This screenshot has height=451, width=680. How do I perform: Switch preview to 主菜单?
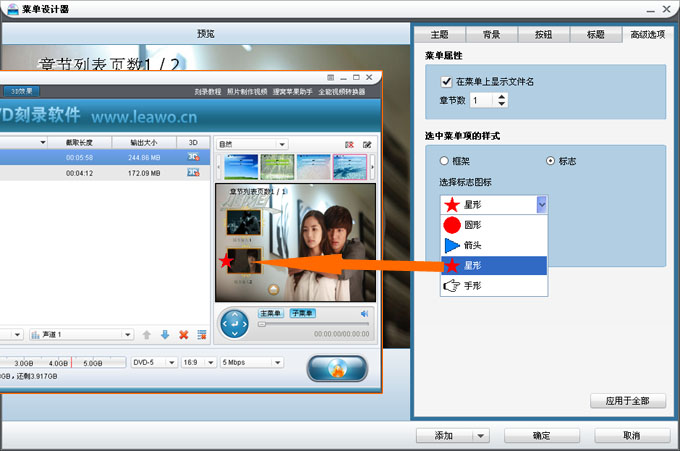coord(270,313)
